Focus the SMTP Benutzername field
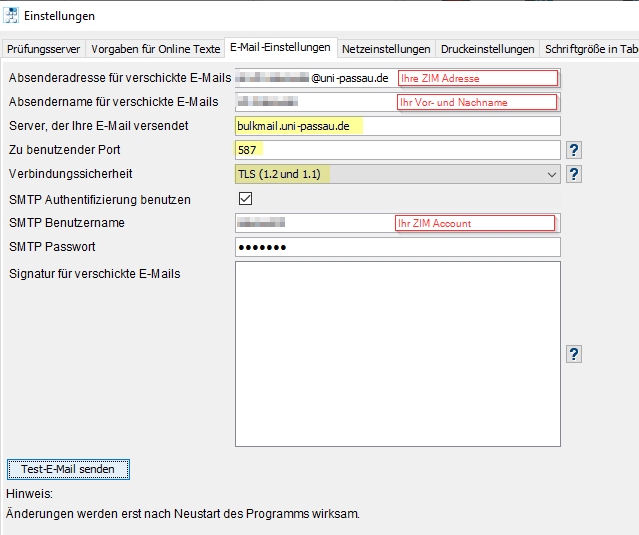Image resolution: width=639 pixels, height=535 pixels. tap(398, 223)
